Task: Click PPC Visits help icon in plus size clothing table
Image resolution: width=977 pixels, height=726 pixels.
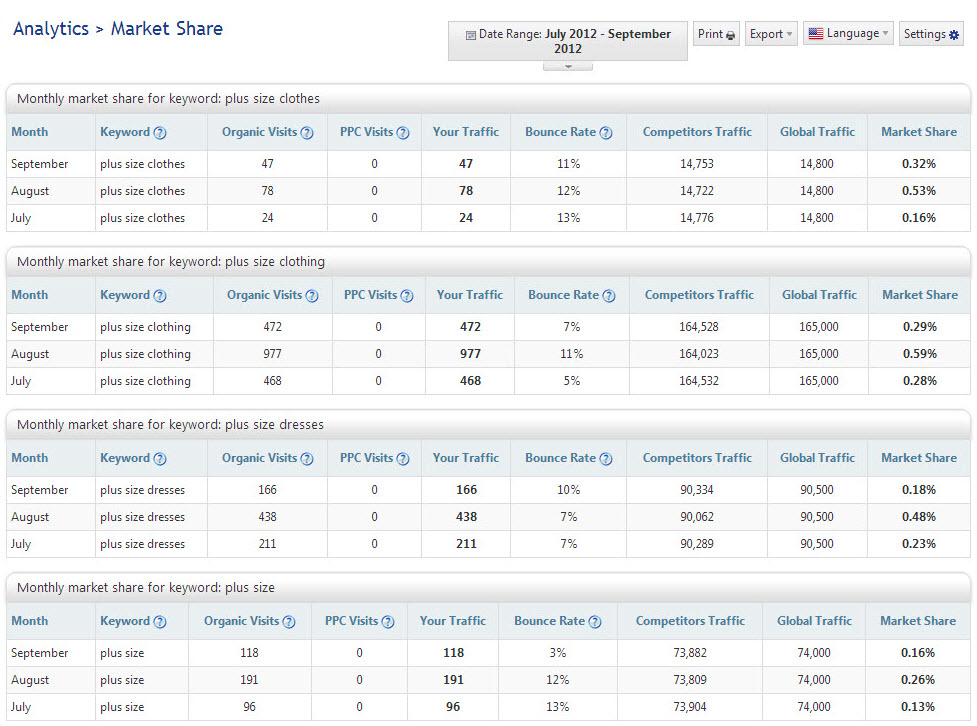Action: coord(406,296)
